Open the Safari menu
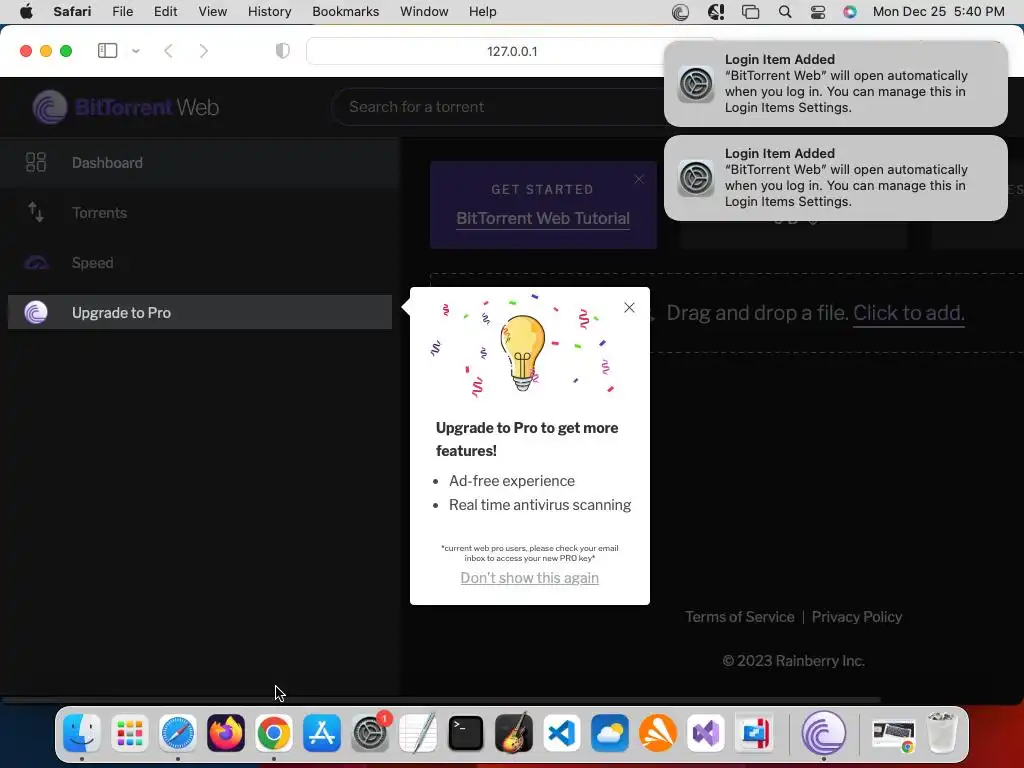 click(x=72, y=12)
